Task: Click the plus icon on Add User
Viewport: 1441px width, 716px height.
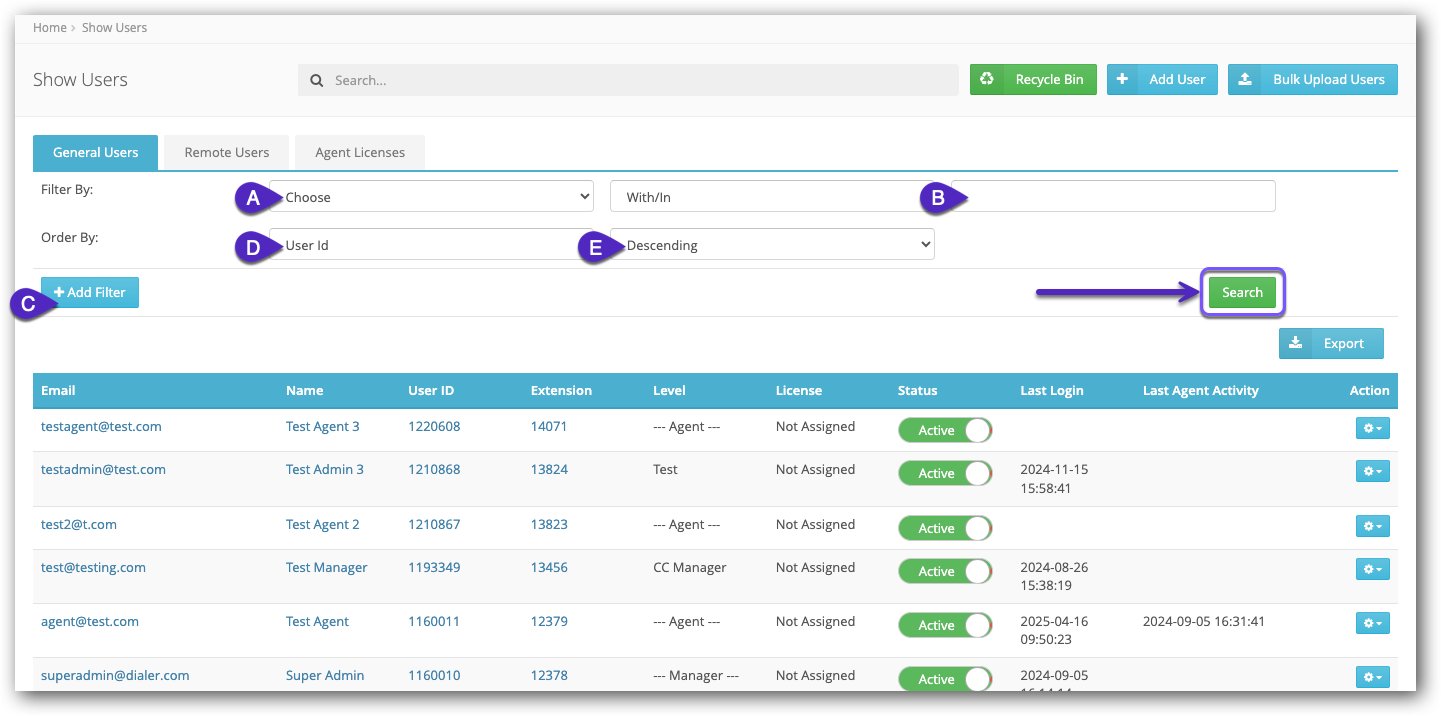Action: pos(1123,79)
